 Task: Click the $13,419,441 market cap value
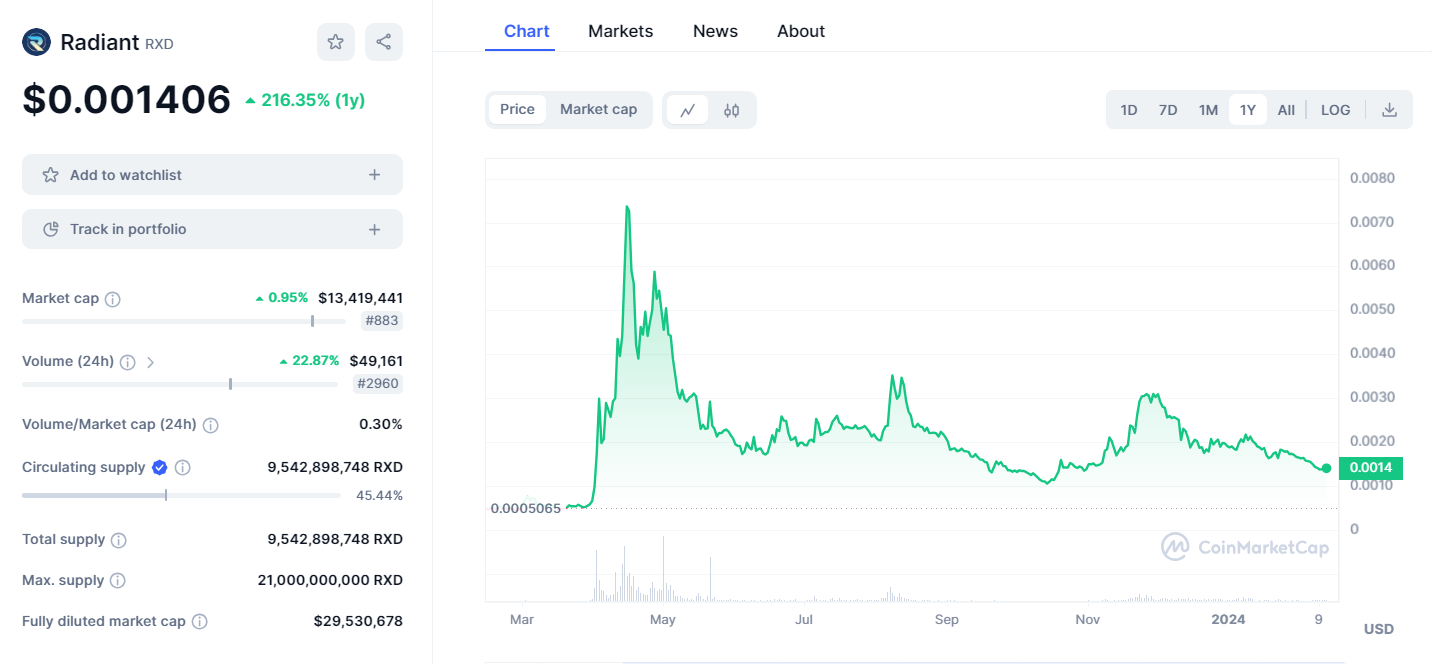pos(360,298)
